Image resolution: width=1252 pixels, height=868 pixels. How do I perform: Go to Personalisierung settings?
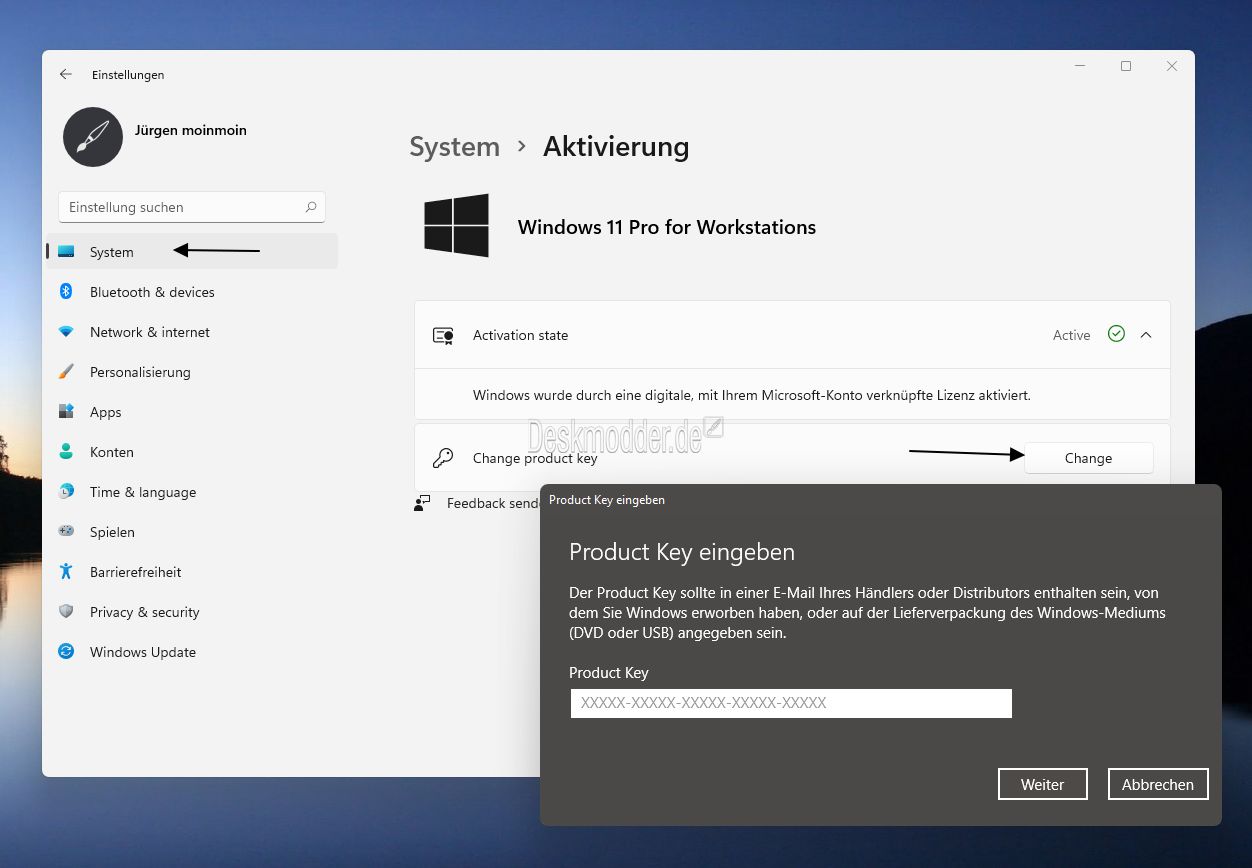tap(192, 372)
